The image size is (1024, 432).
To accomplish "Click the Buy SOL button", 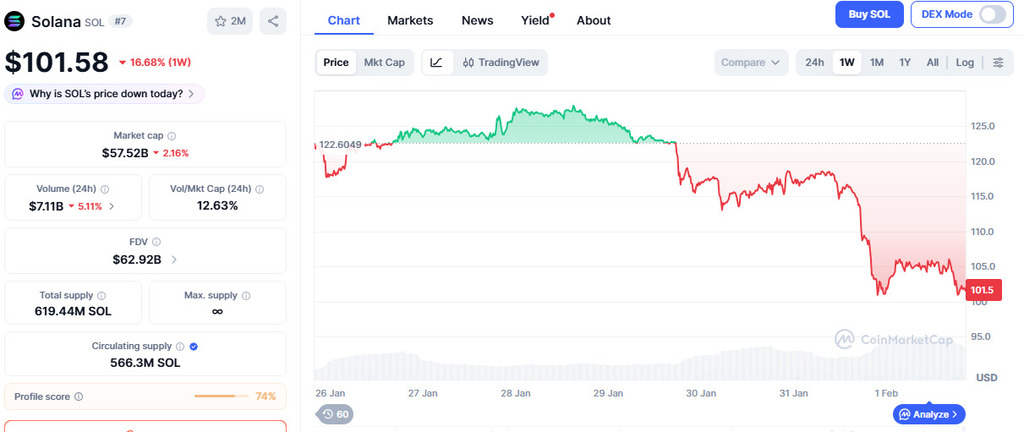I will click(869, 14).
